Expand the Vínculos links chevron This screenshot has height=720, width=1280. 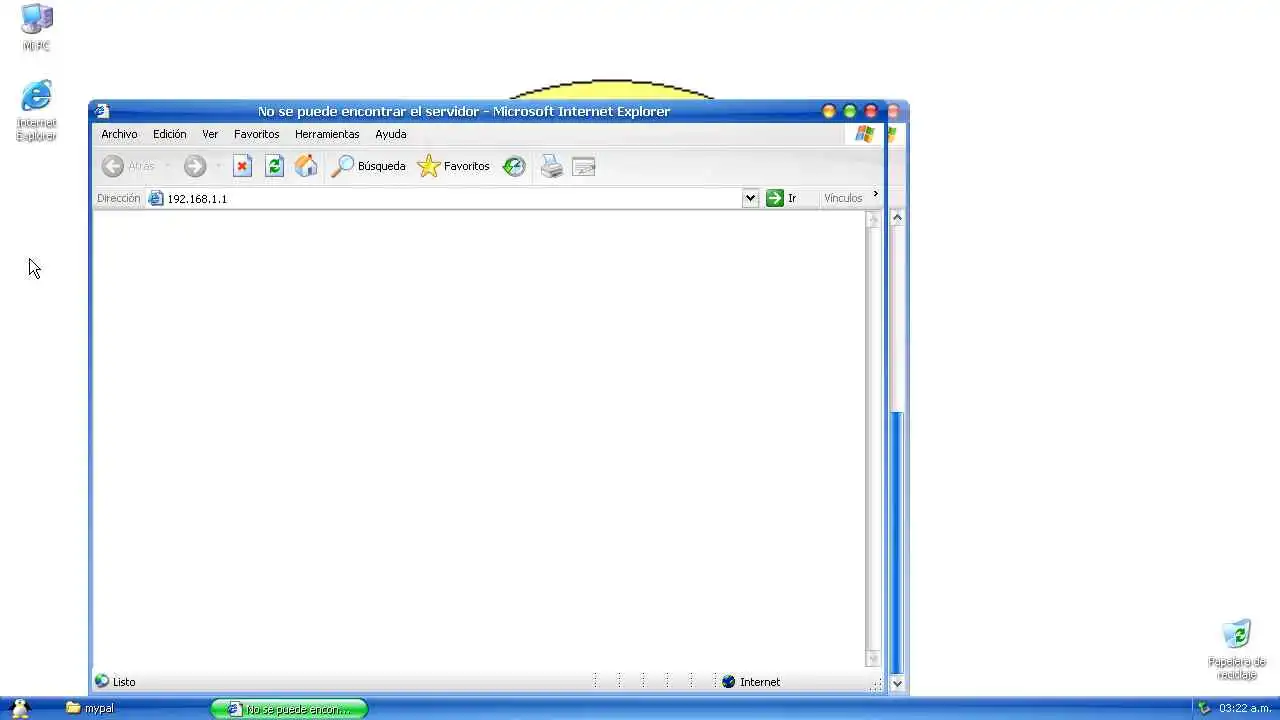[875, 194]
